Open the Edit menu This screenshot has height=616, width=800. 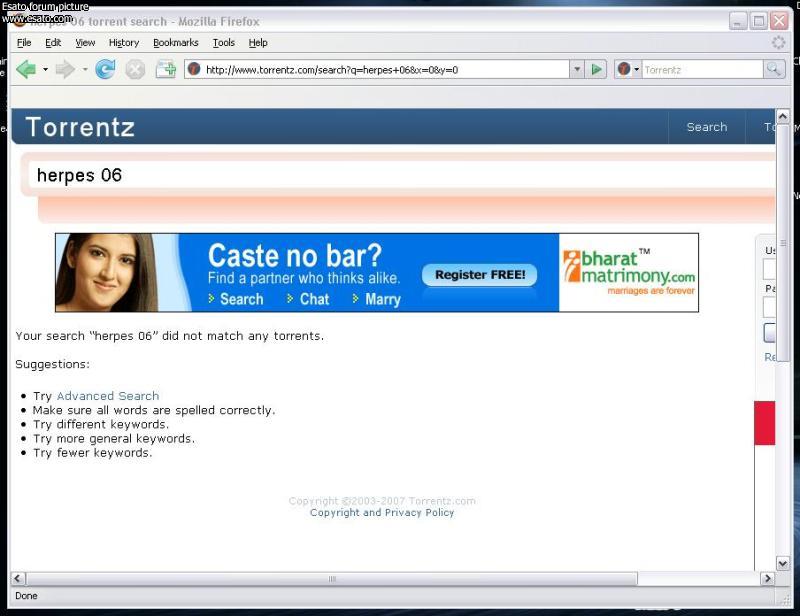tap(53, 43)
